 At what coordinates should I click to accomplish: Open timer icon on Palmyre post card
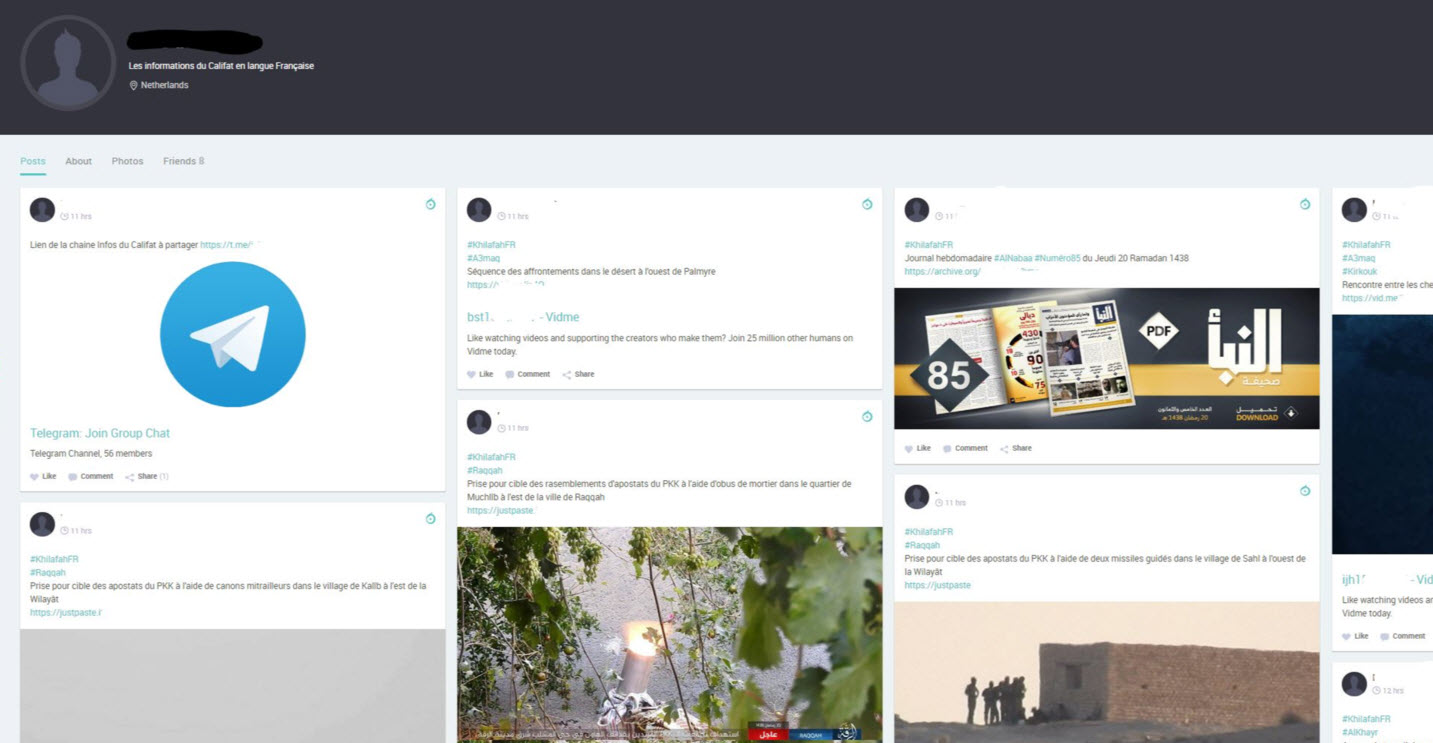[x=867, y=204]
